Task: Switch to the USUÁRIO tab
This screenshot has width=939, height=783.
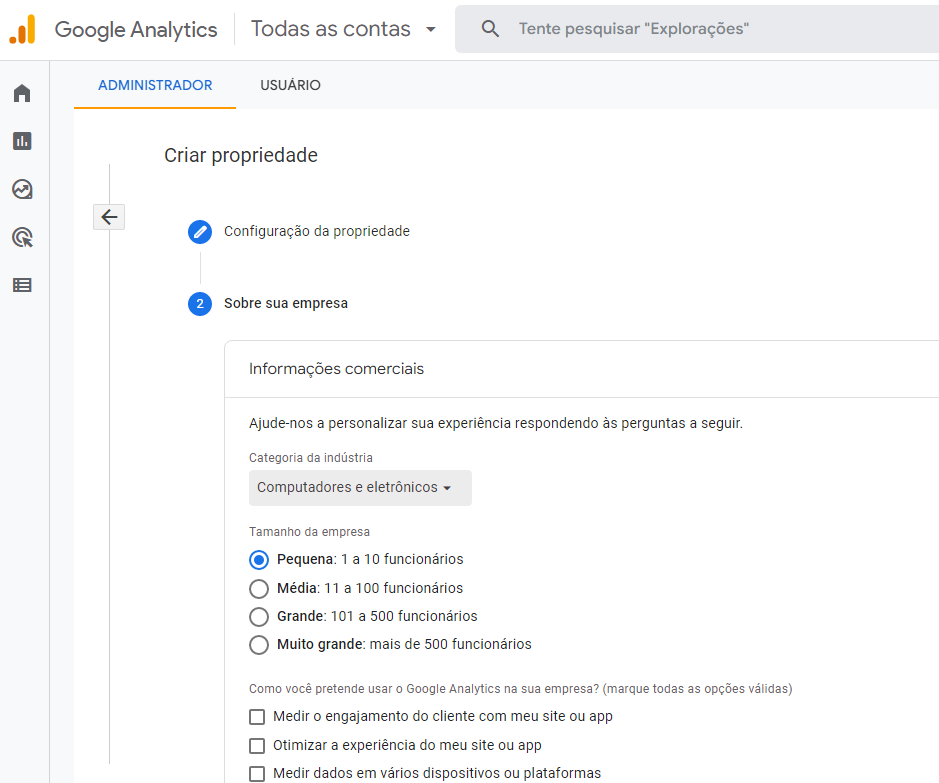Action: click(x=290, y=86)
